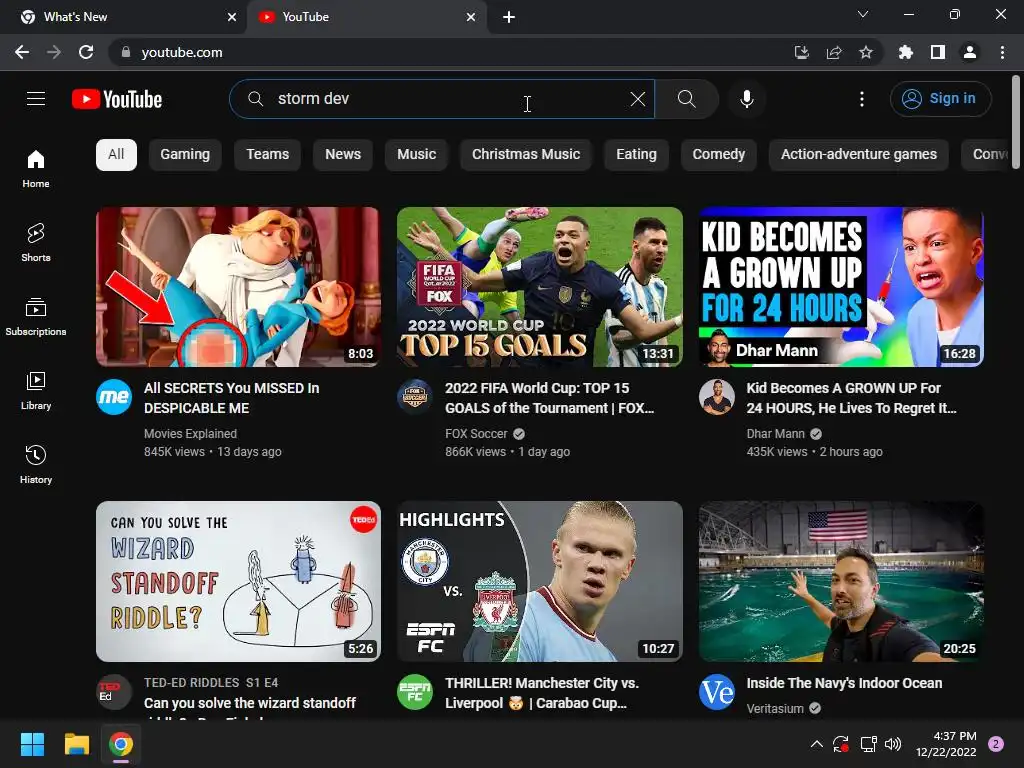
Task: Click the '2022 FIFA World Cup: TOP 15' video title
Action: [x=549, y=398]
